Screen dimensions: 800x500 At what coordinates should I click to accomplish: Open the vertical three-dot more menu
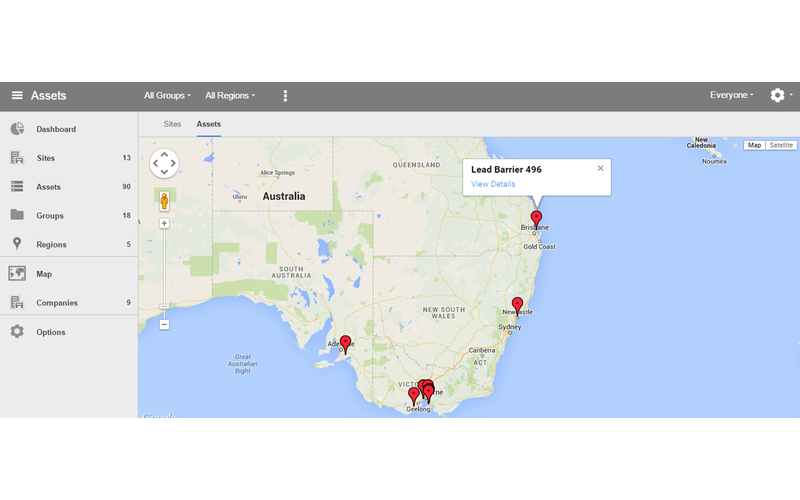click(x=285, y=96)
